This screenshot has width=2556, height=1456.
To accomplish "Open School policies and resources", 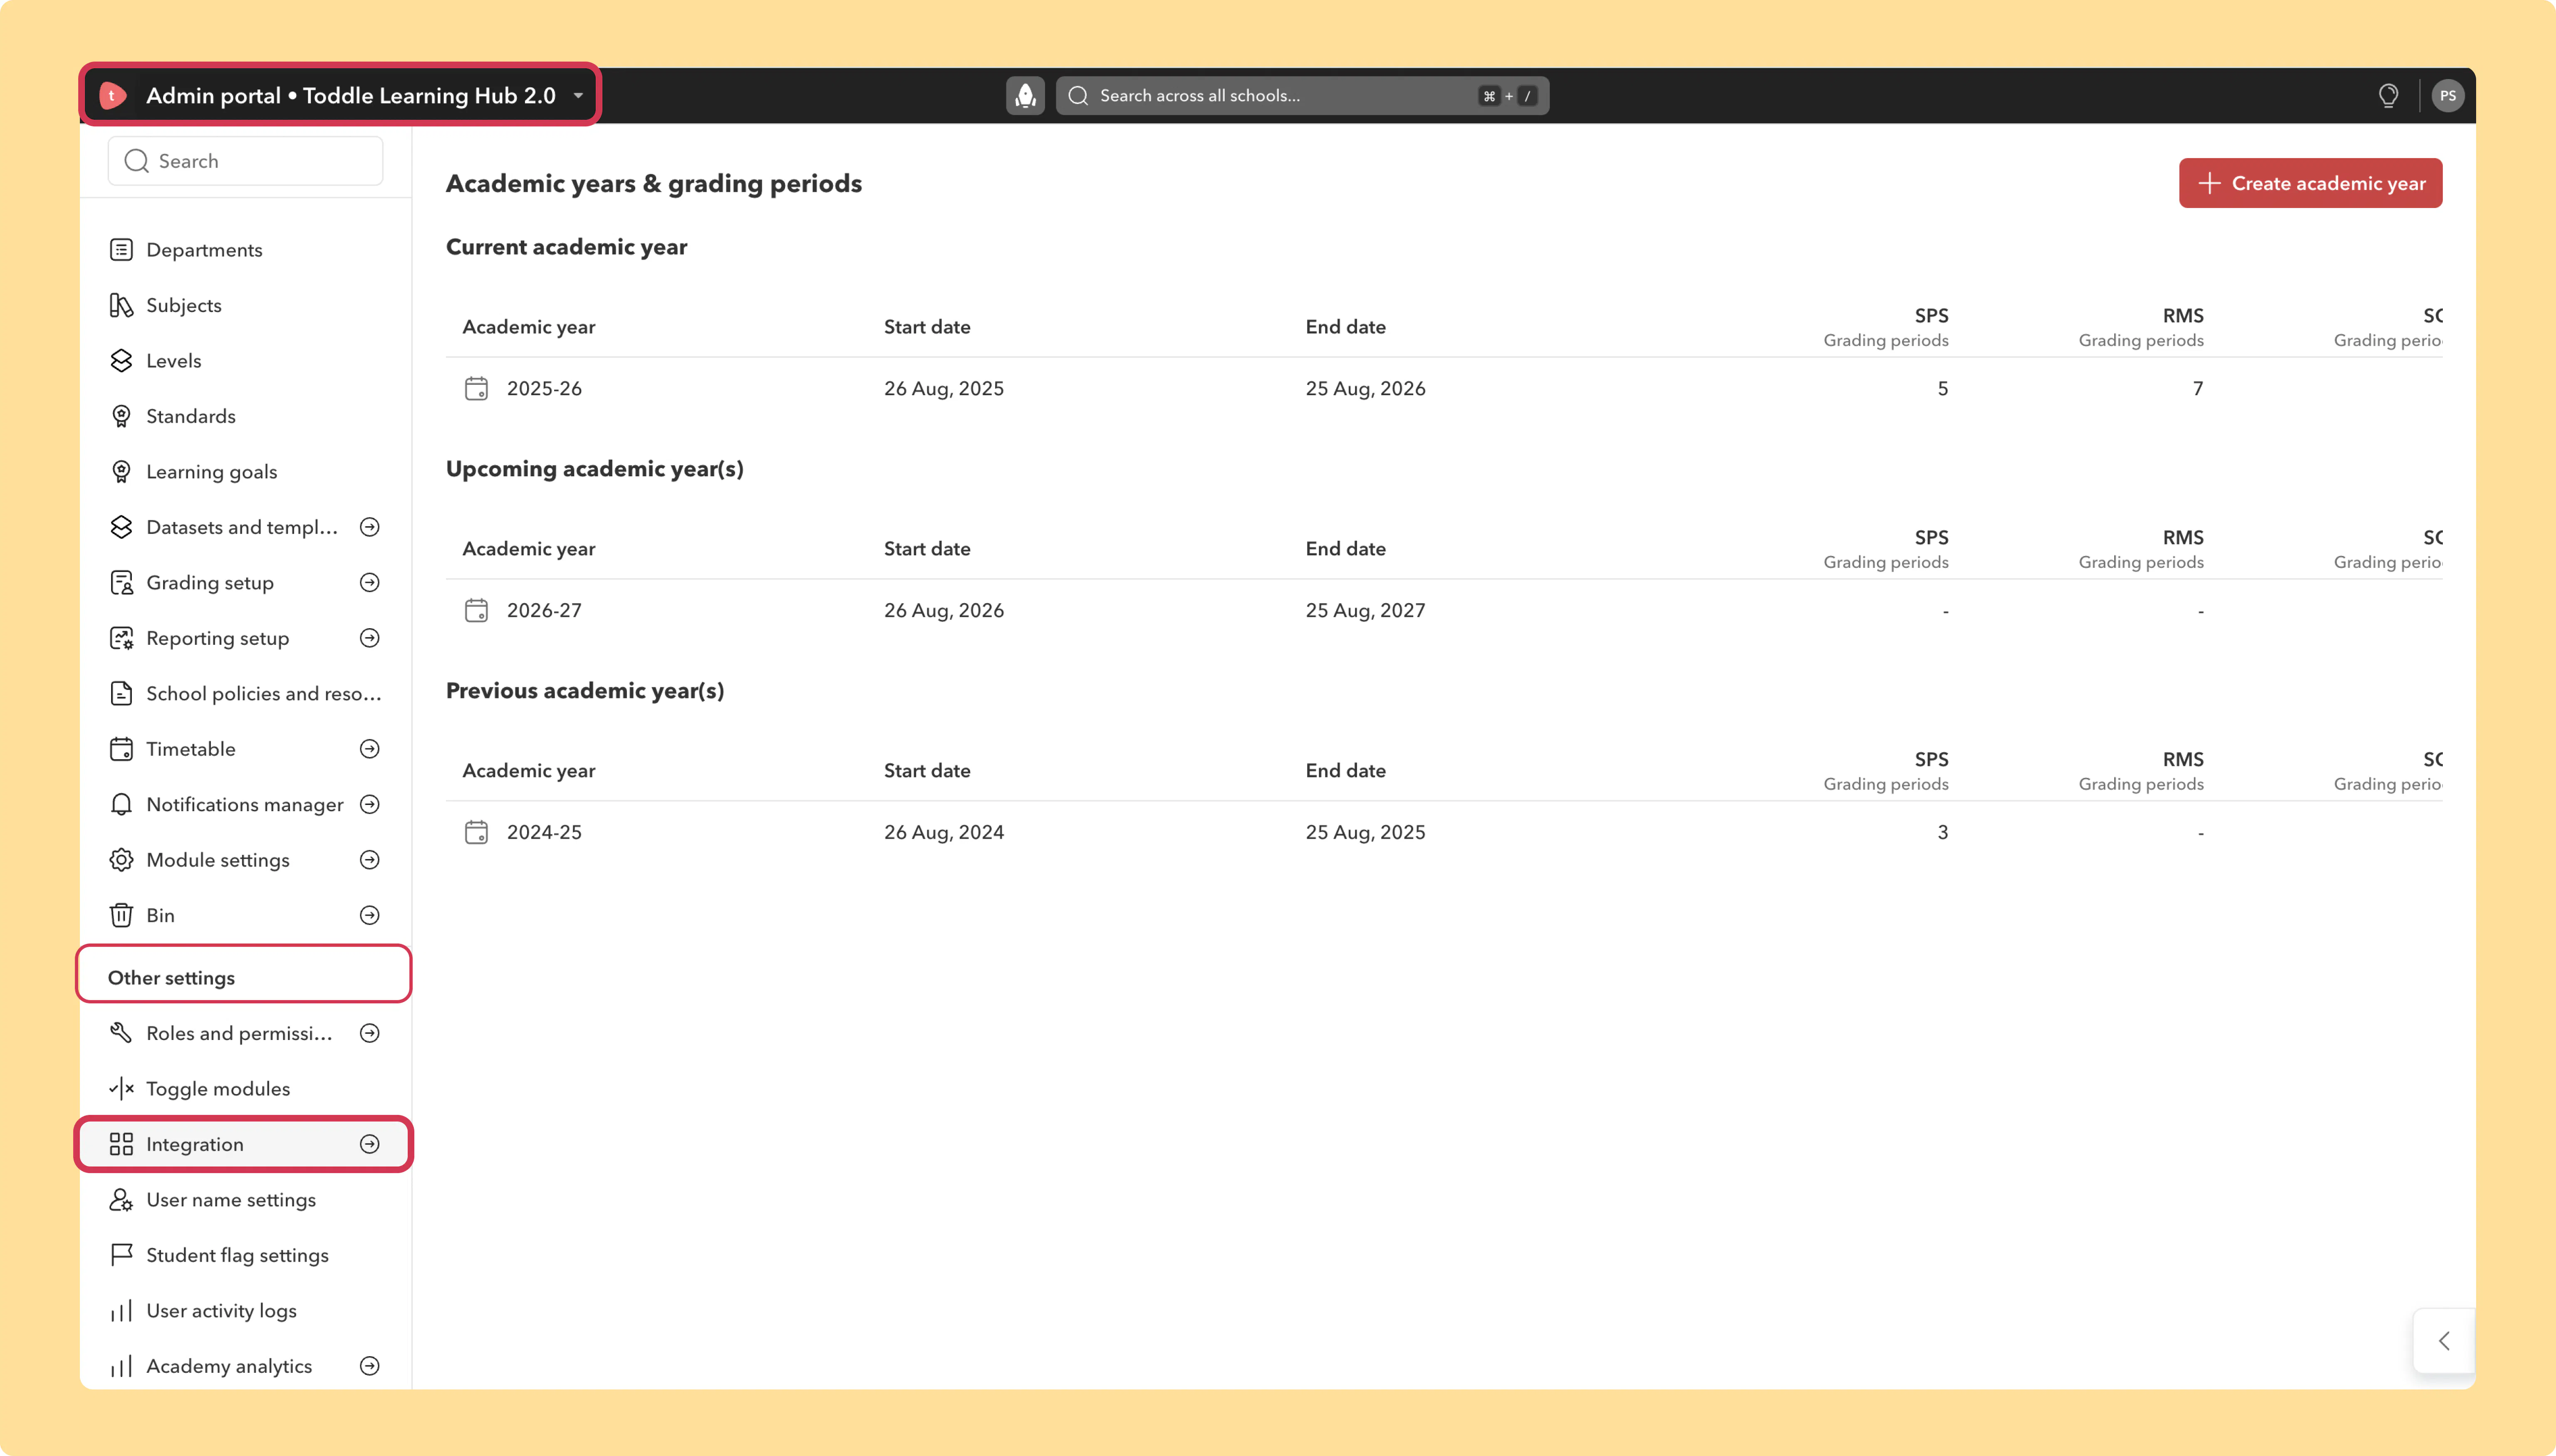I will pos(245,693).
